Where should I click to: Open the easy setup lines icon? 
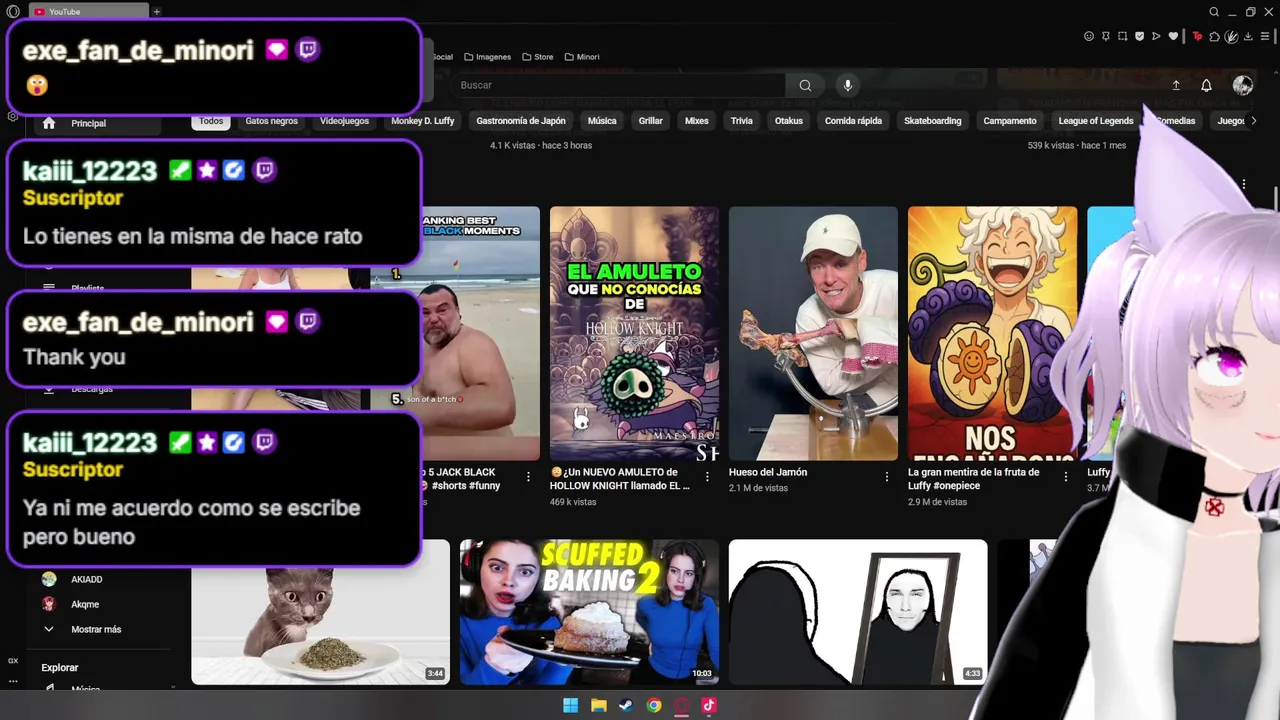coord(1265,36)
